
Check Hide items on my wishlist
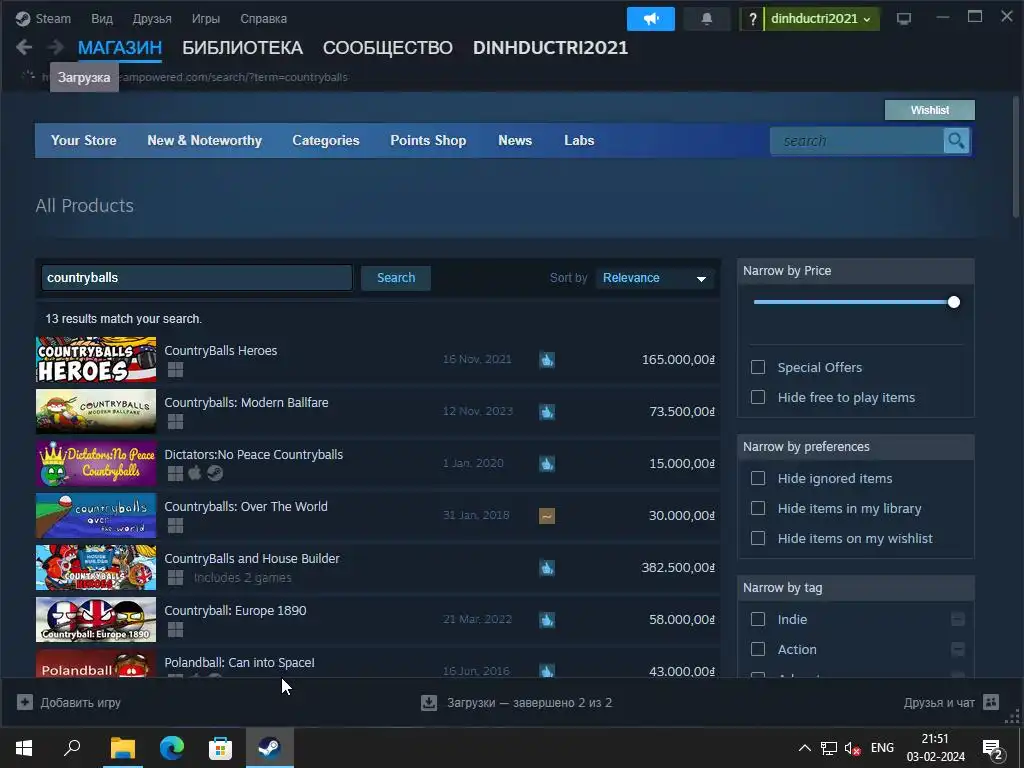pos(758,538)
